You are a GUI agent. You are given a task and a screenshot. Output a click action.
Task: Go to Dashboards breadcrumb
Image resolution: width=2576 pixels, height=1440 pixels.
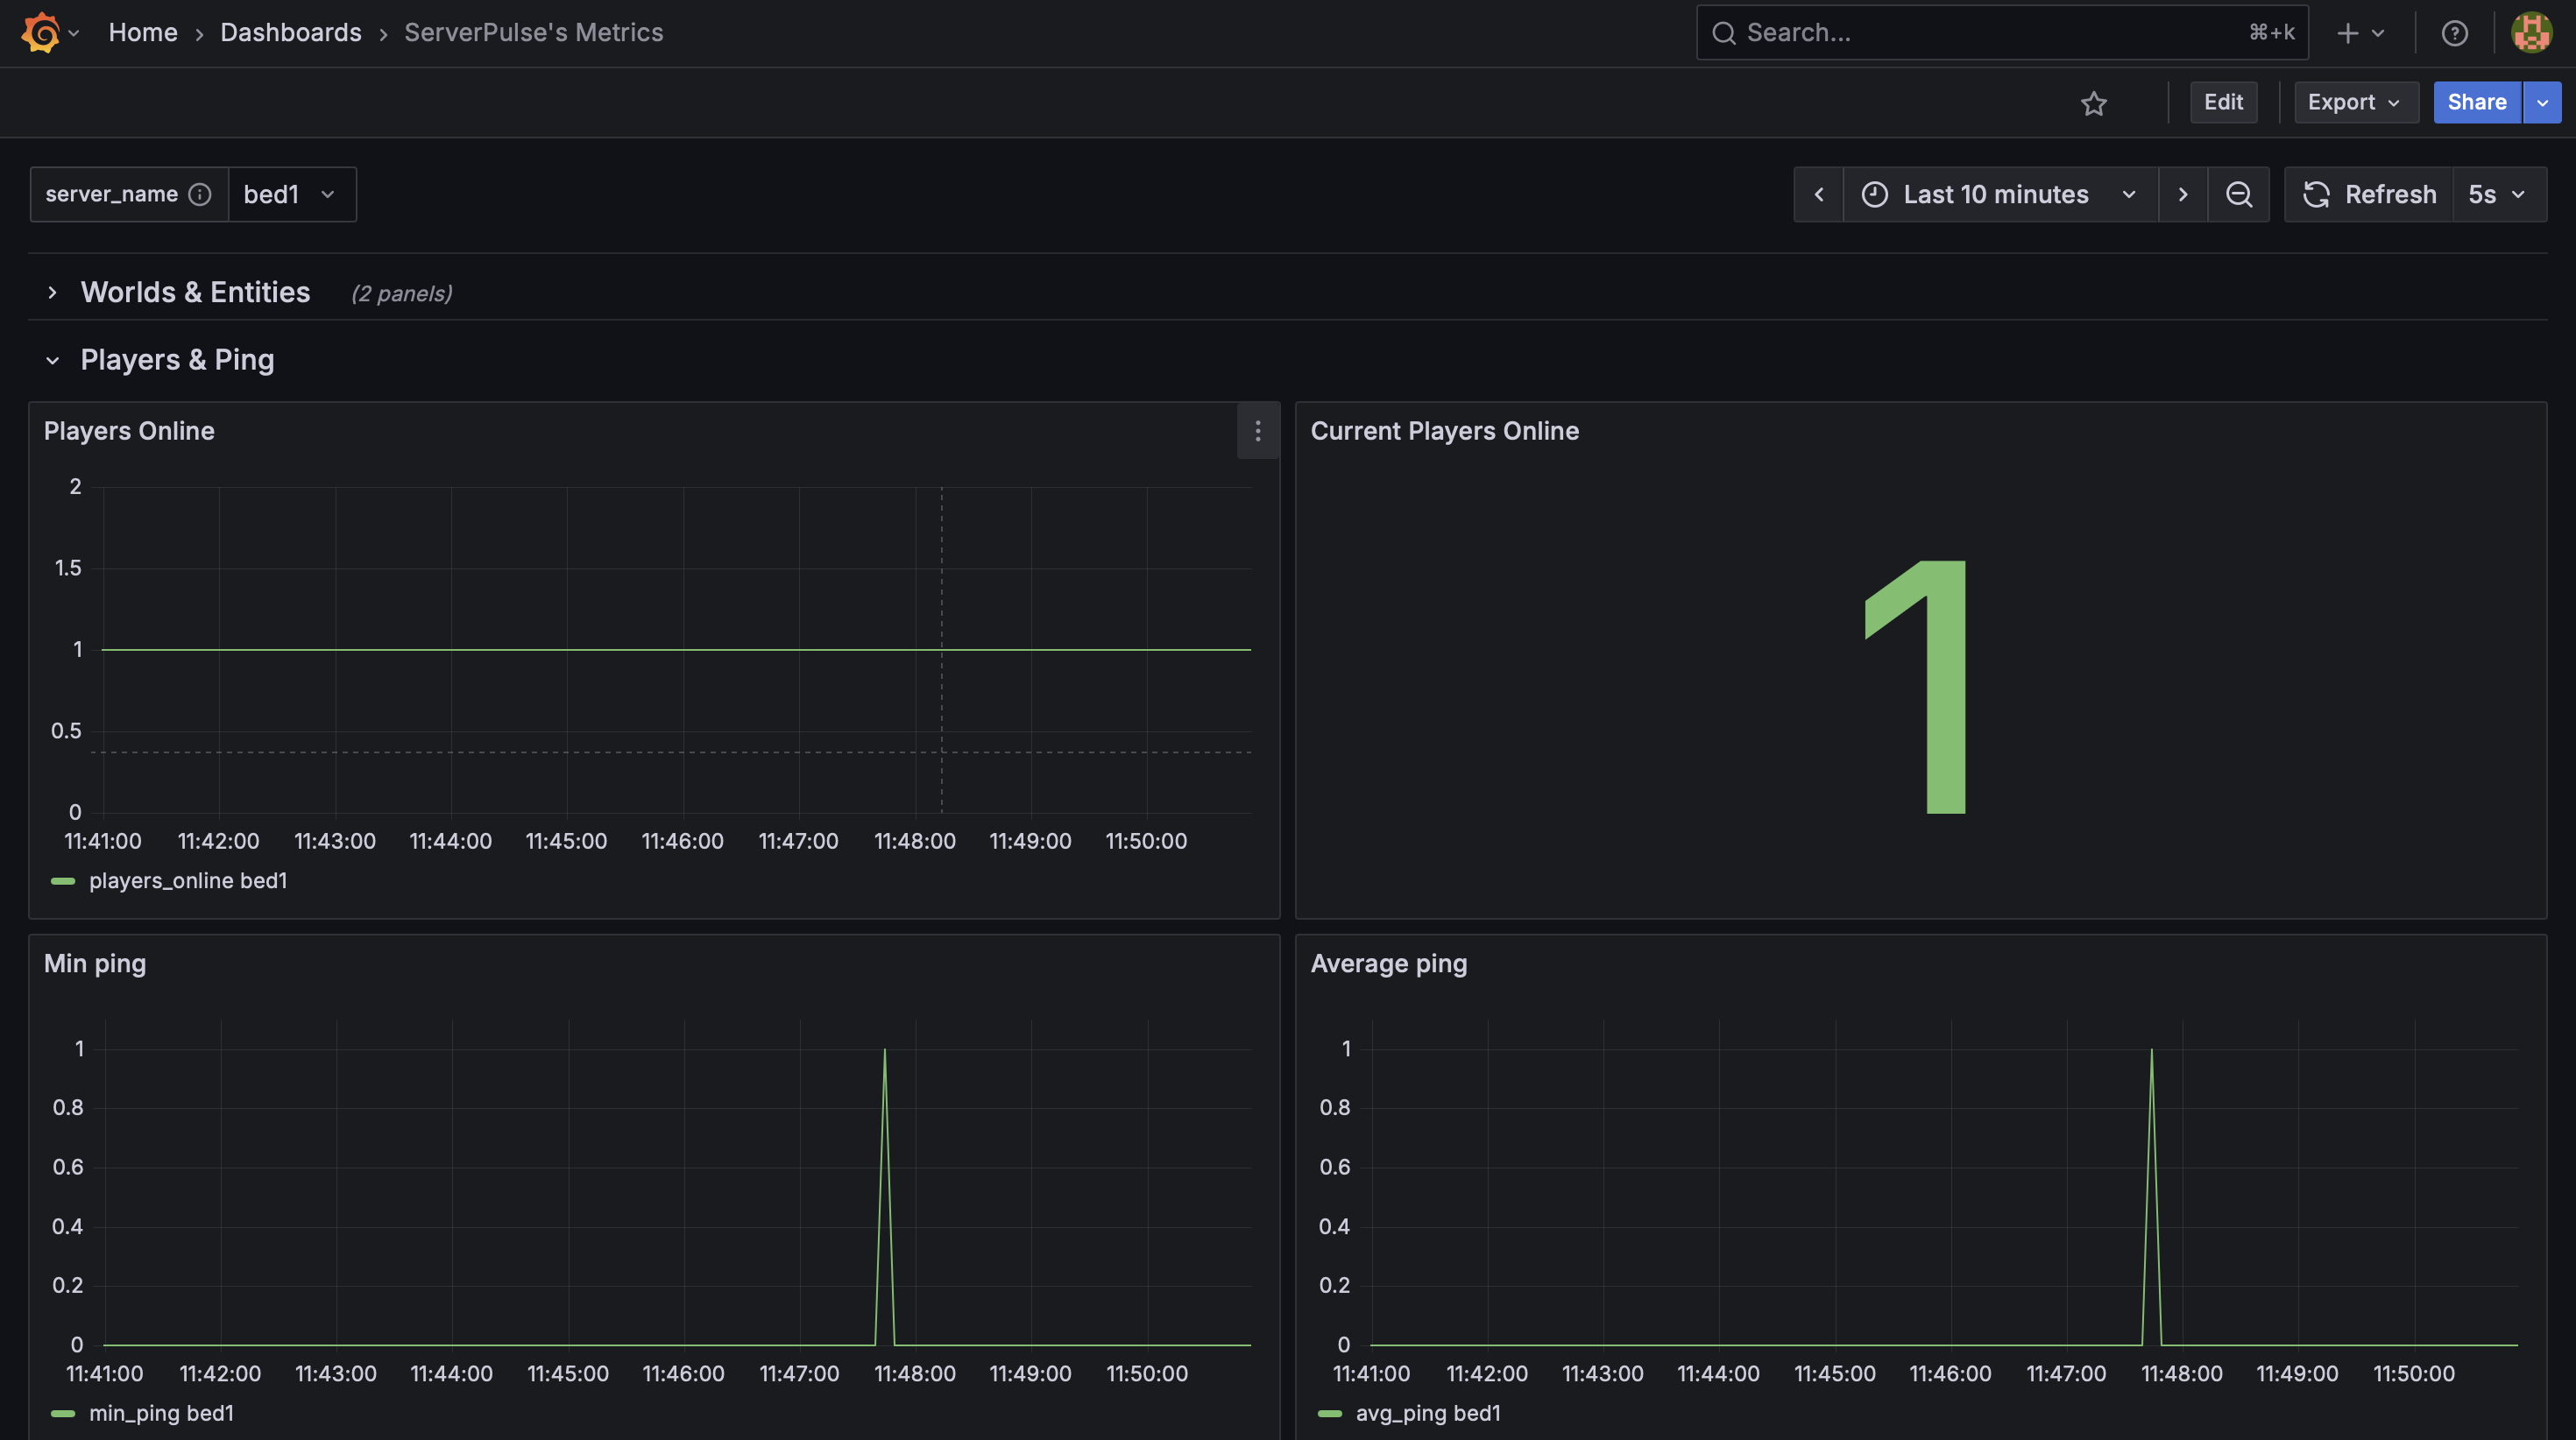click(x=290, y=32)
